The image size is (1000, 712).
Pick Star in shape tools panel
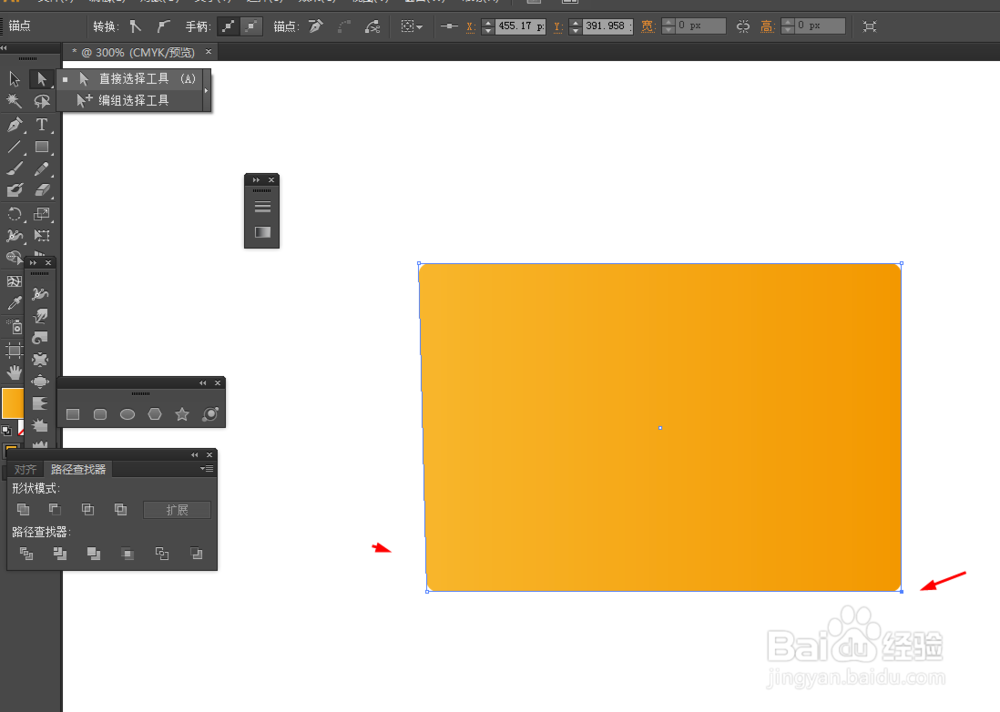(x=182, y=415)
